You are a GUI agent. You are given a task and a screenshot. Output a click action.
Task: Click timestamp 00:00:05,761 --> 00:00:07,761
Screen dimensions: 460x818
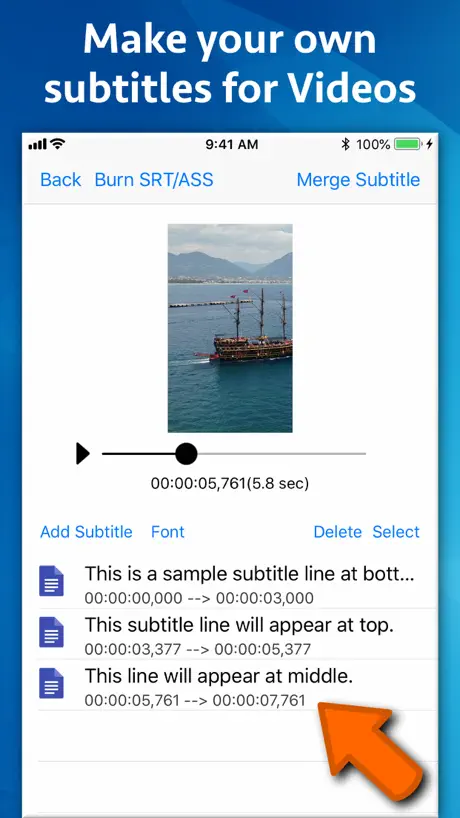tap(195, 700)
